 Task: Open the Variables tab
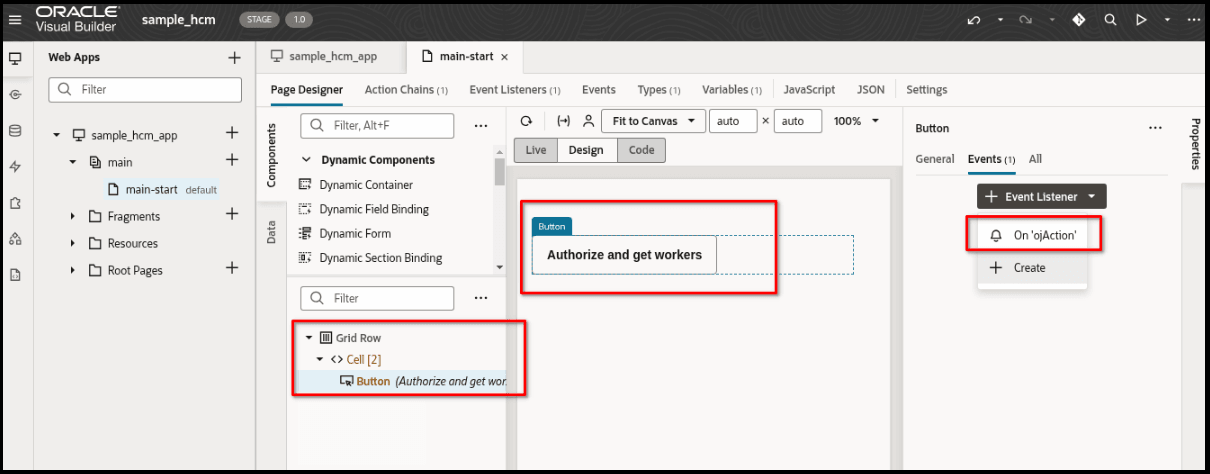pyautogui.click(x=732, y=90)
